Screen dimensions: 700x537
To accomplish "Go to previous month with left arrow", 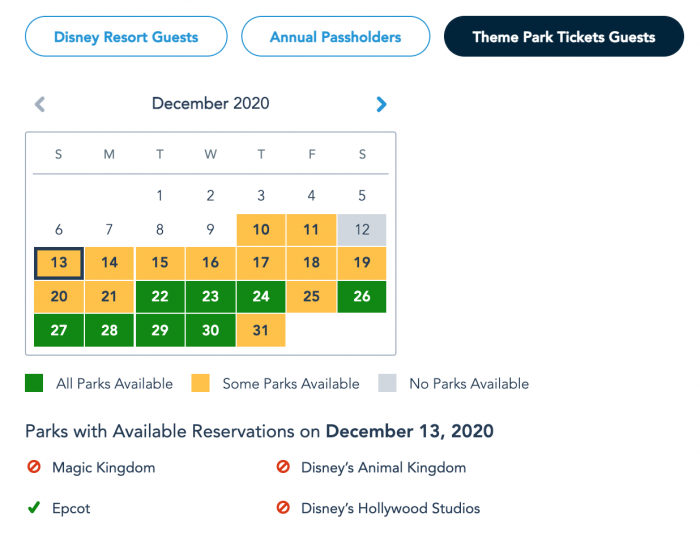I will point(40,104).
